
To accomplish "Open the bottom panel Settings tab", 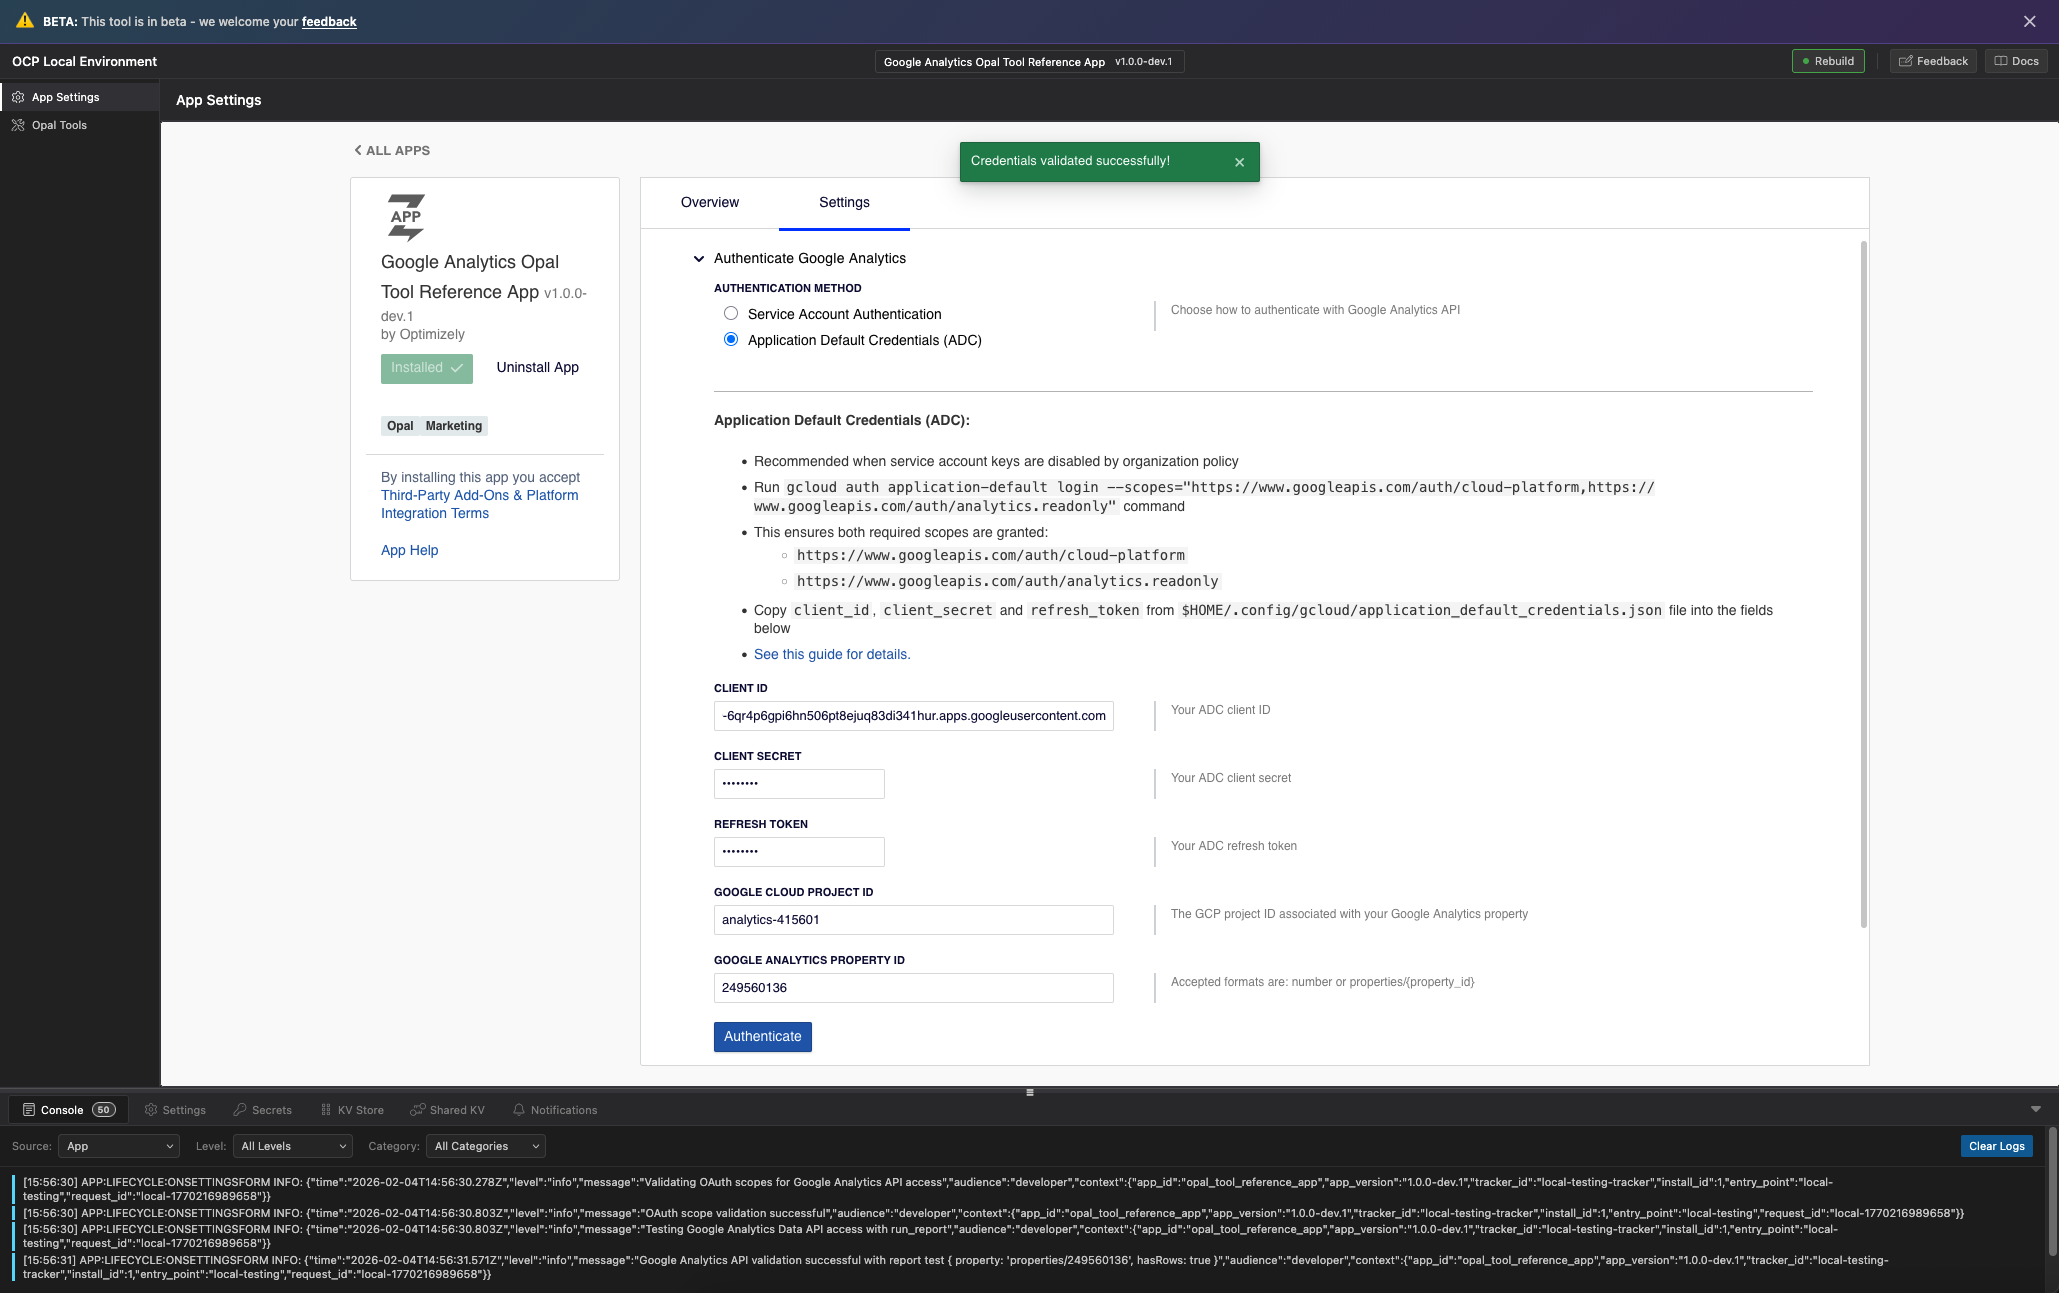I will click(175, 1110).
